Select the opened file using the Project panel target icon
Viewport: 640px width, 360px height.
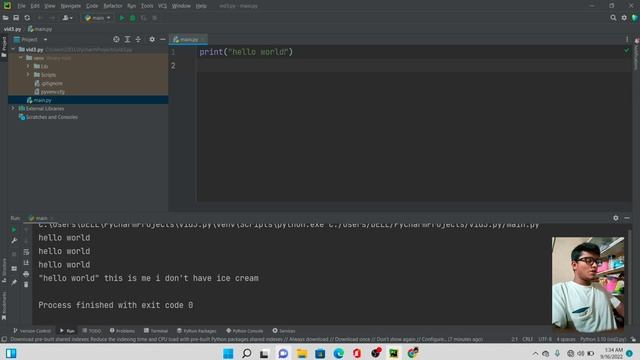point(116,39)
